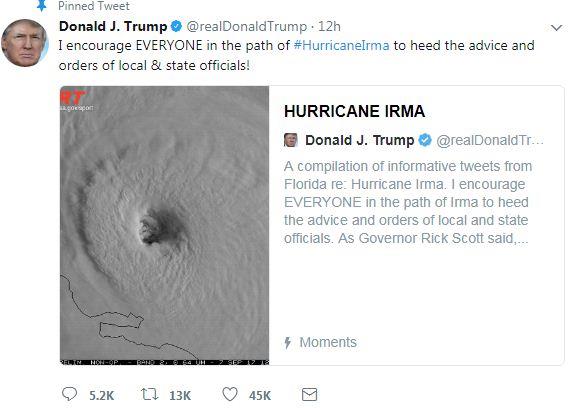
Task: Open the HURRICANE IRMA moment title
Action: point(355,111)
